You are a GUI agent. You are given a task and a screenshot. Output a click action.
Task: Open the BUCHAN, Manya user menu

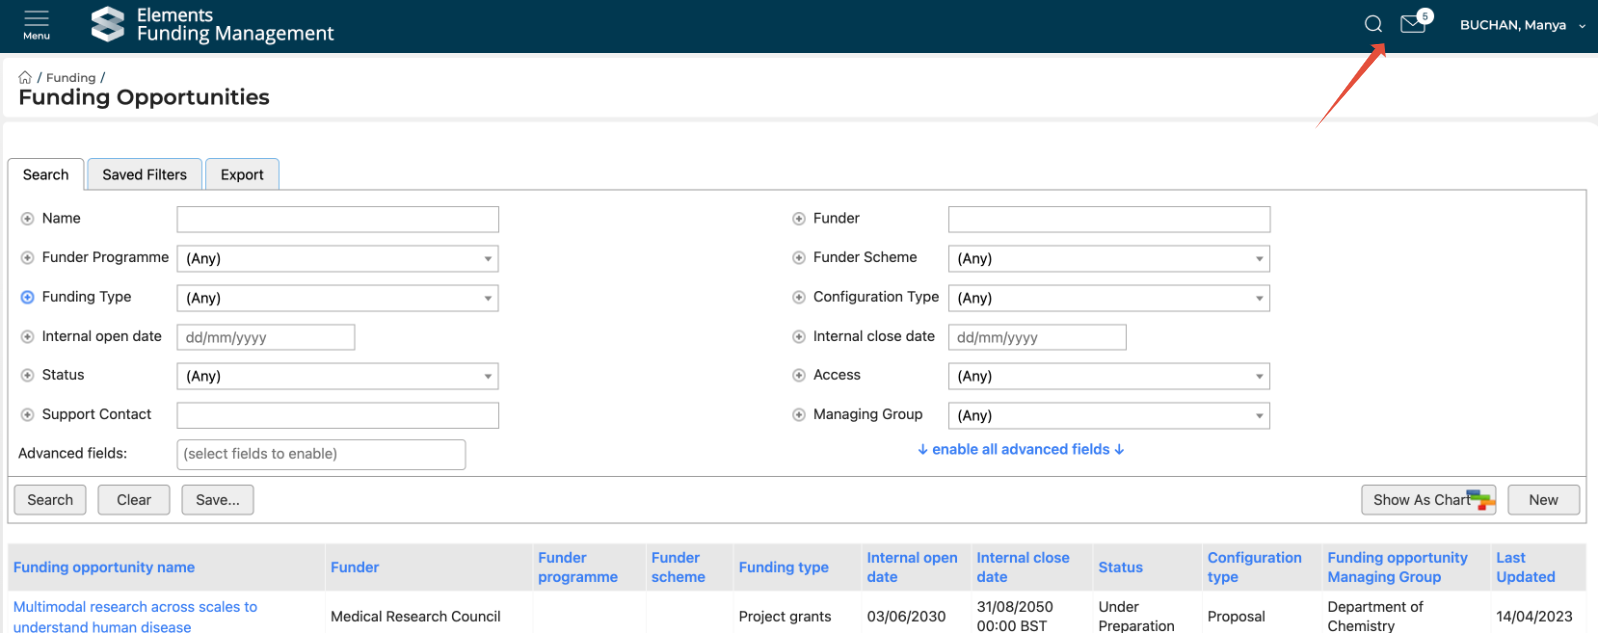point(1521,25)
